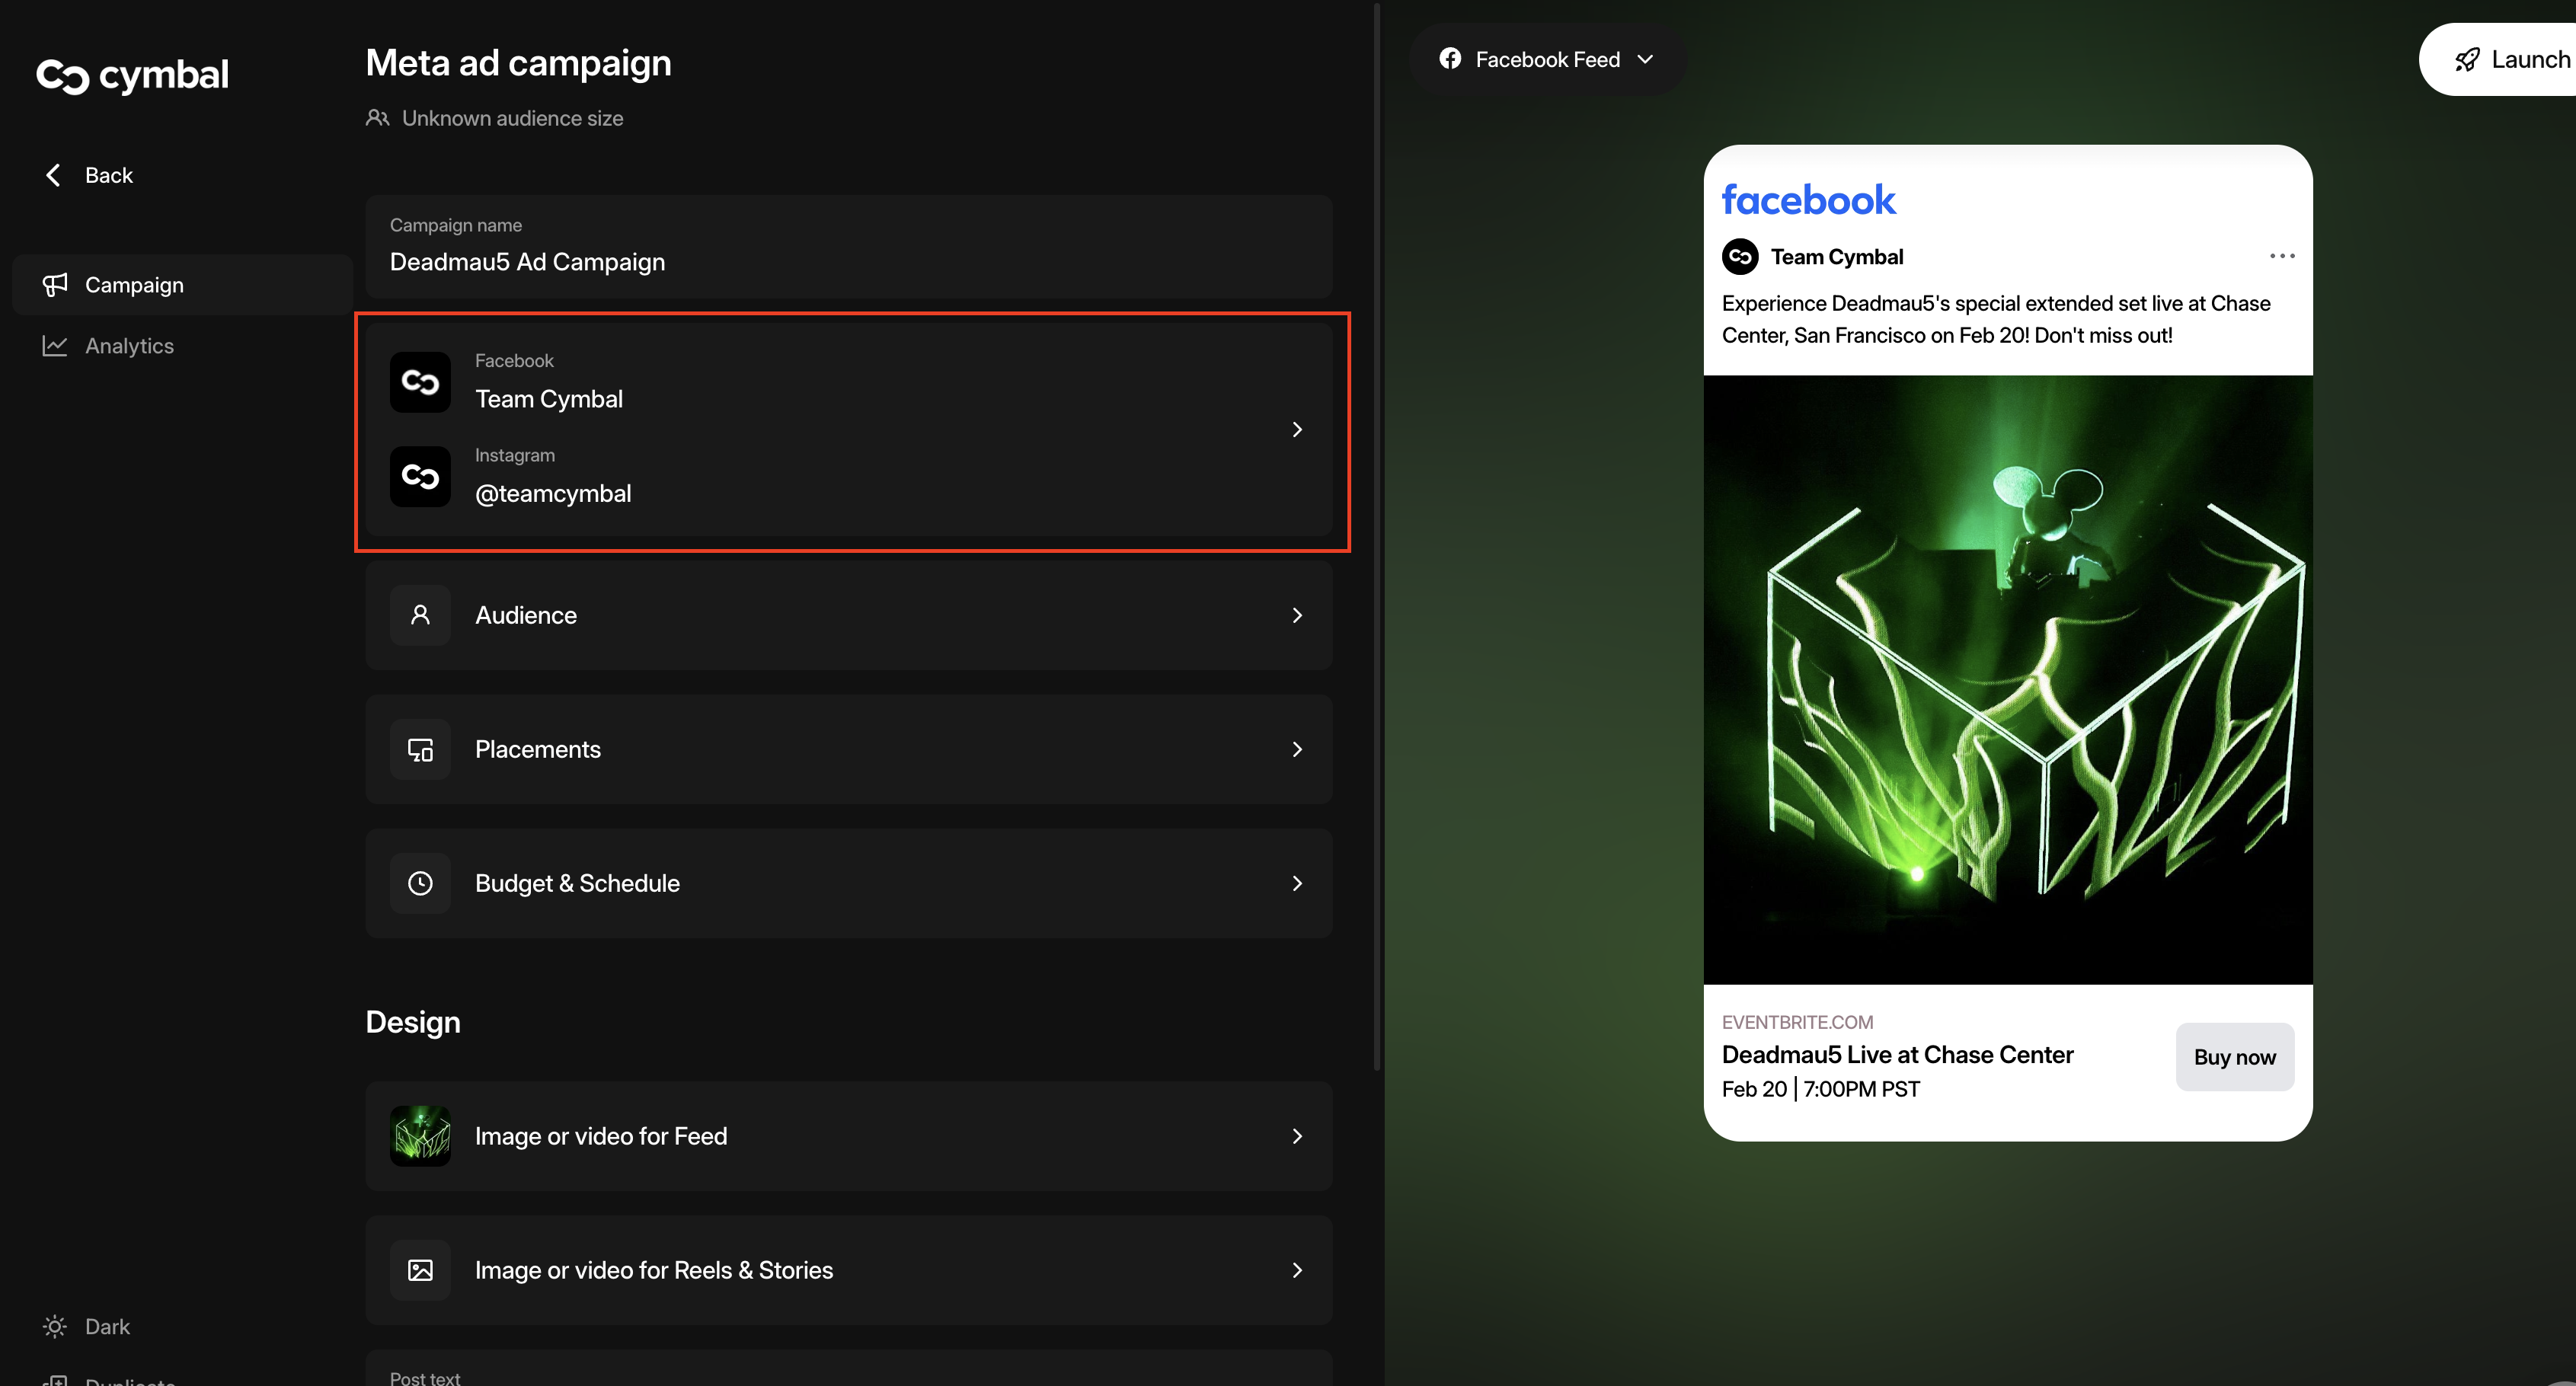Screen dimensions: 2576x1386
Task: Expand the Audience section chevron
Action: [x=1297, y=615]
